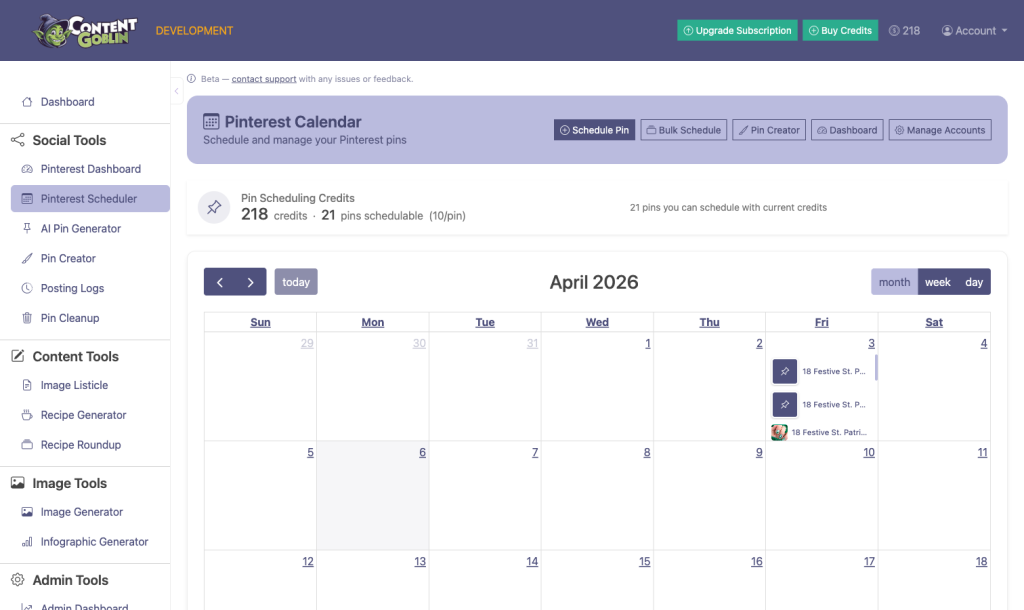Open the Bulk Schedule button
Viewport: 1024px width, 610px height.
683,130
